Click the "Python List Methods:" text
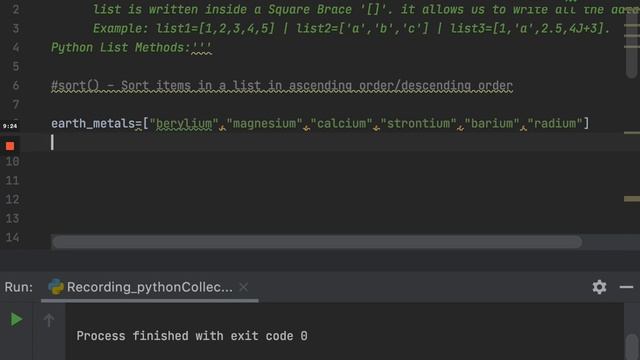 (120, 48)
